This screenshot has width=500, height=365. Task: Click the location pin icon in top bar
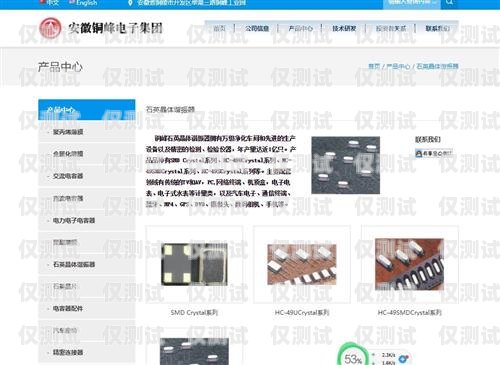coord(131,3)
